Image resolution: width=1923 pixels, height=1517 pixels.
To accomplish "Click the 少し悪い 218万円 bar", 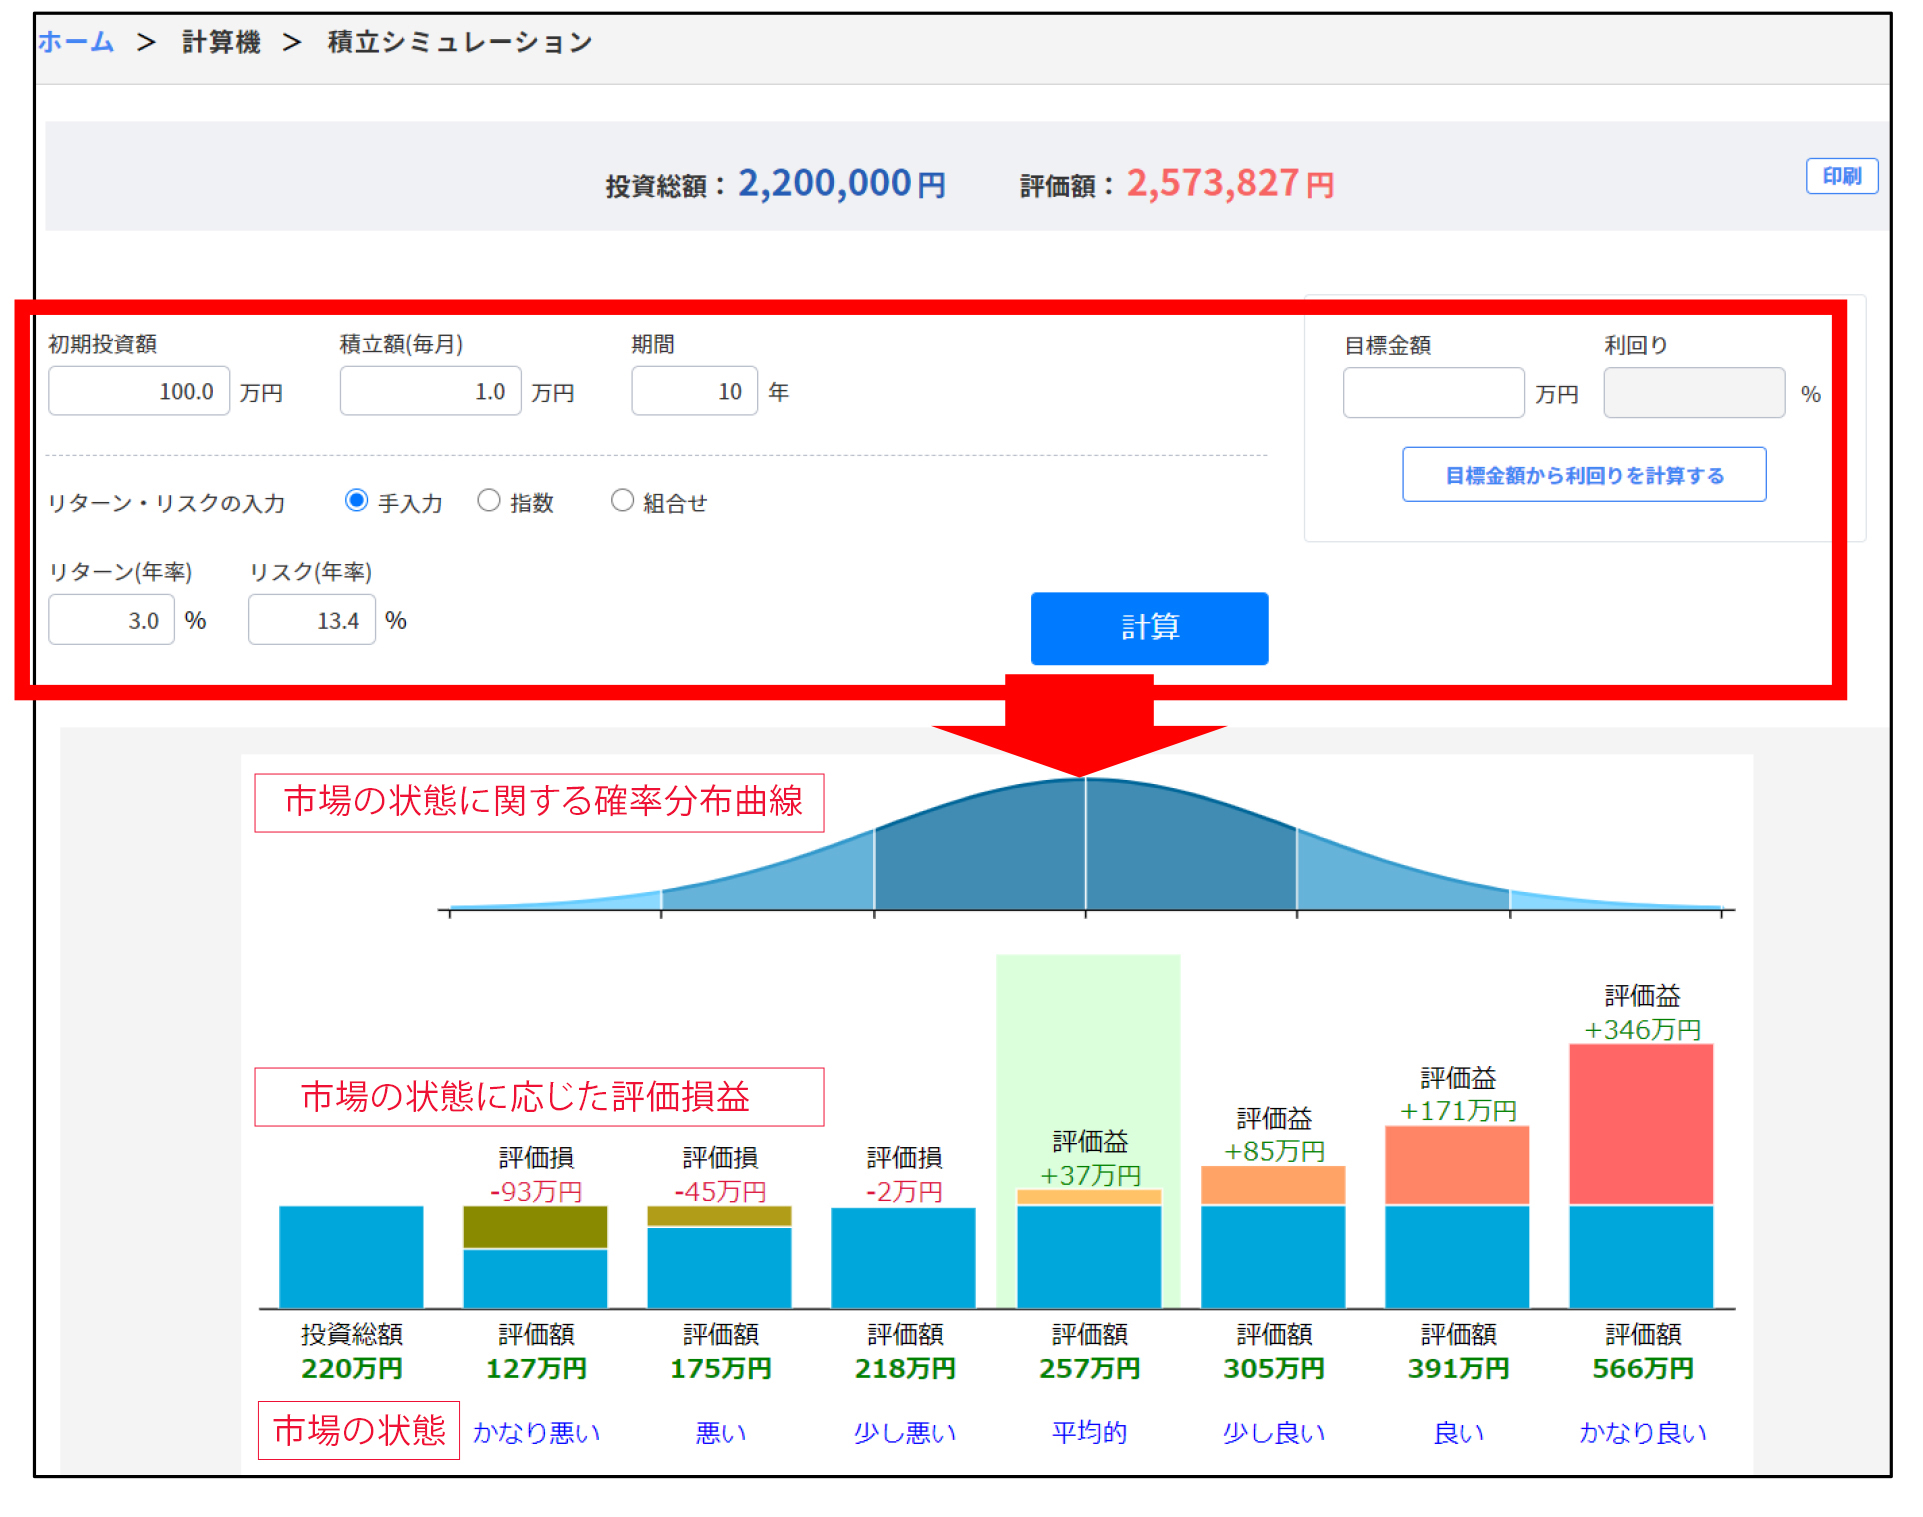I will 903,1258.
